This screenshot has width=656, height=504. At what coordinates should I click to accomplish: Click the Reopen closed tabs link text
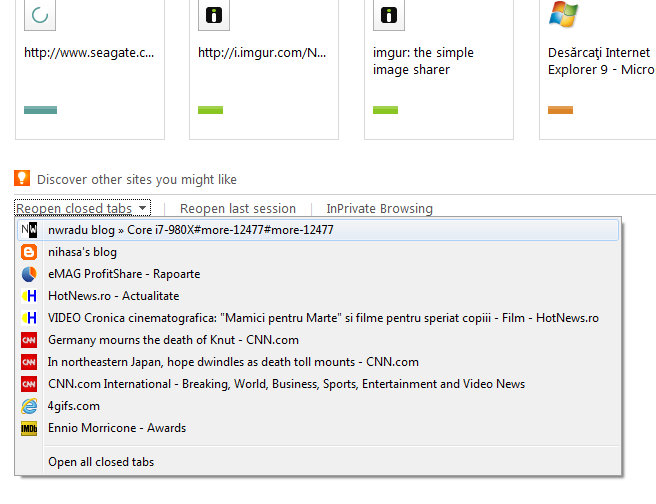click(x=74, y=208)
